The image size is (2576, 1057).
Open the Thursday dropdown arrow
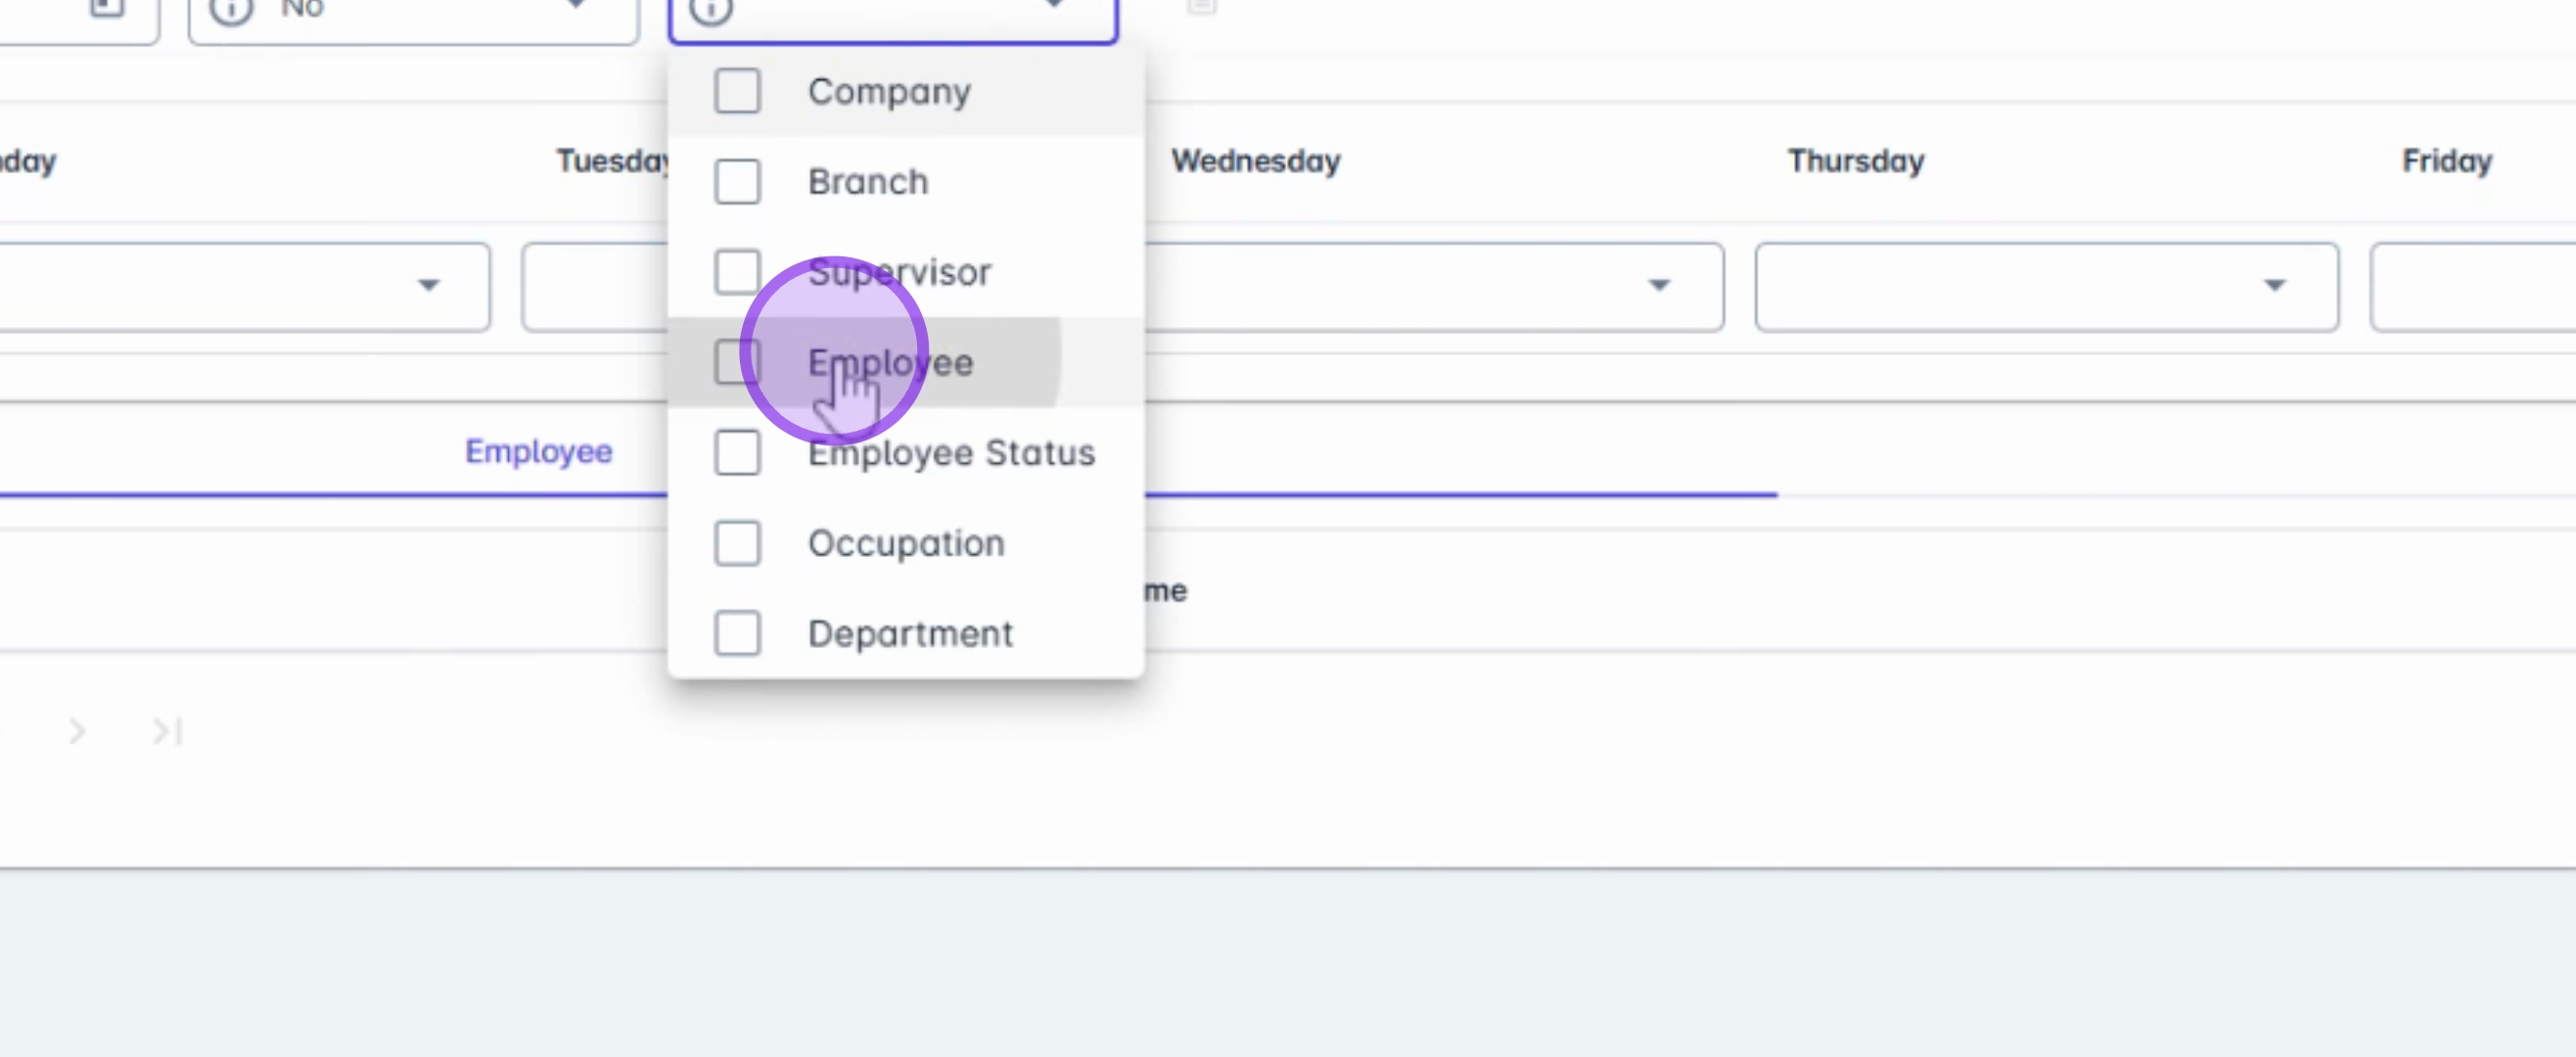tap(2274, 286)
